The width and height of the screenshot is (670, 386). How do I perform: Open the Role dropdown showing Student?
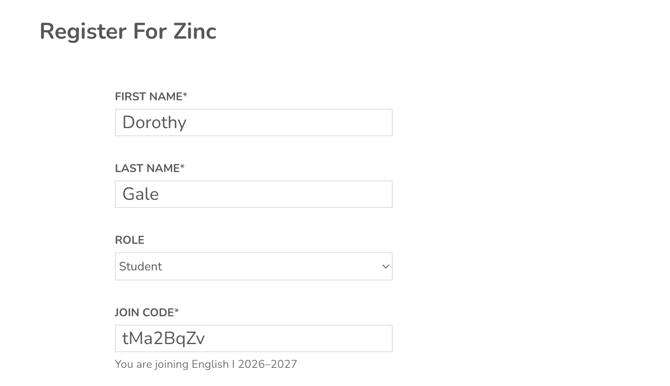253,266
